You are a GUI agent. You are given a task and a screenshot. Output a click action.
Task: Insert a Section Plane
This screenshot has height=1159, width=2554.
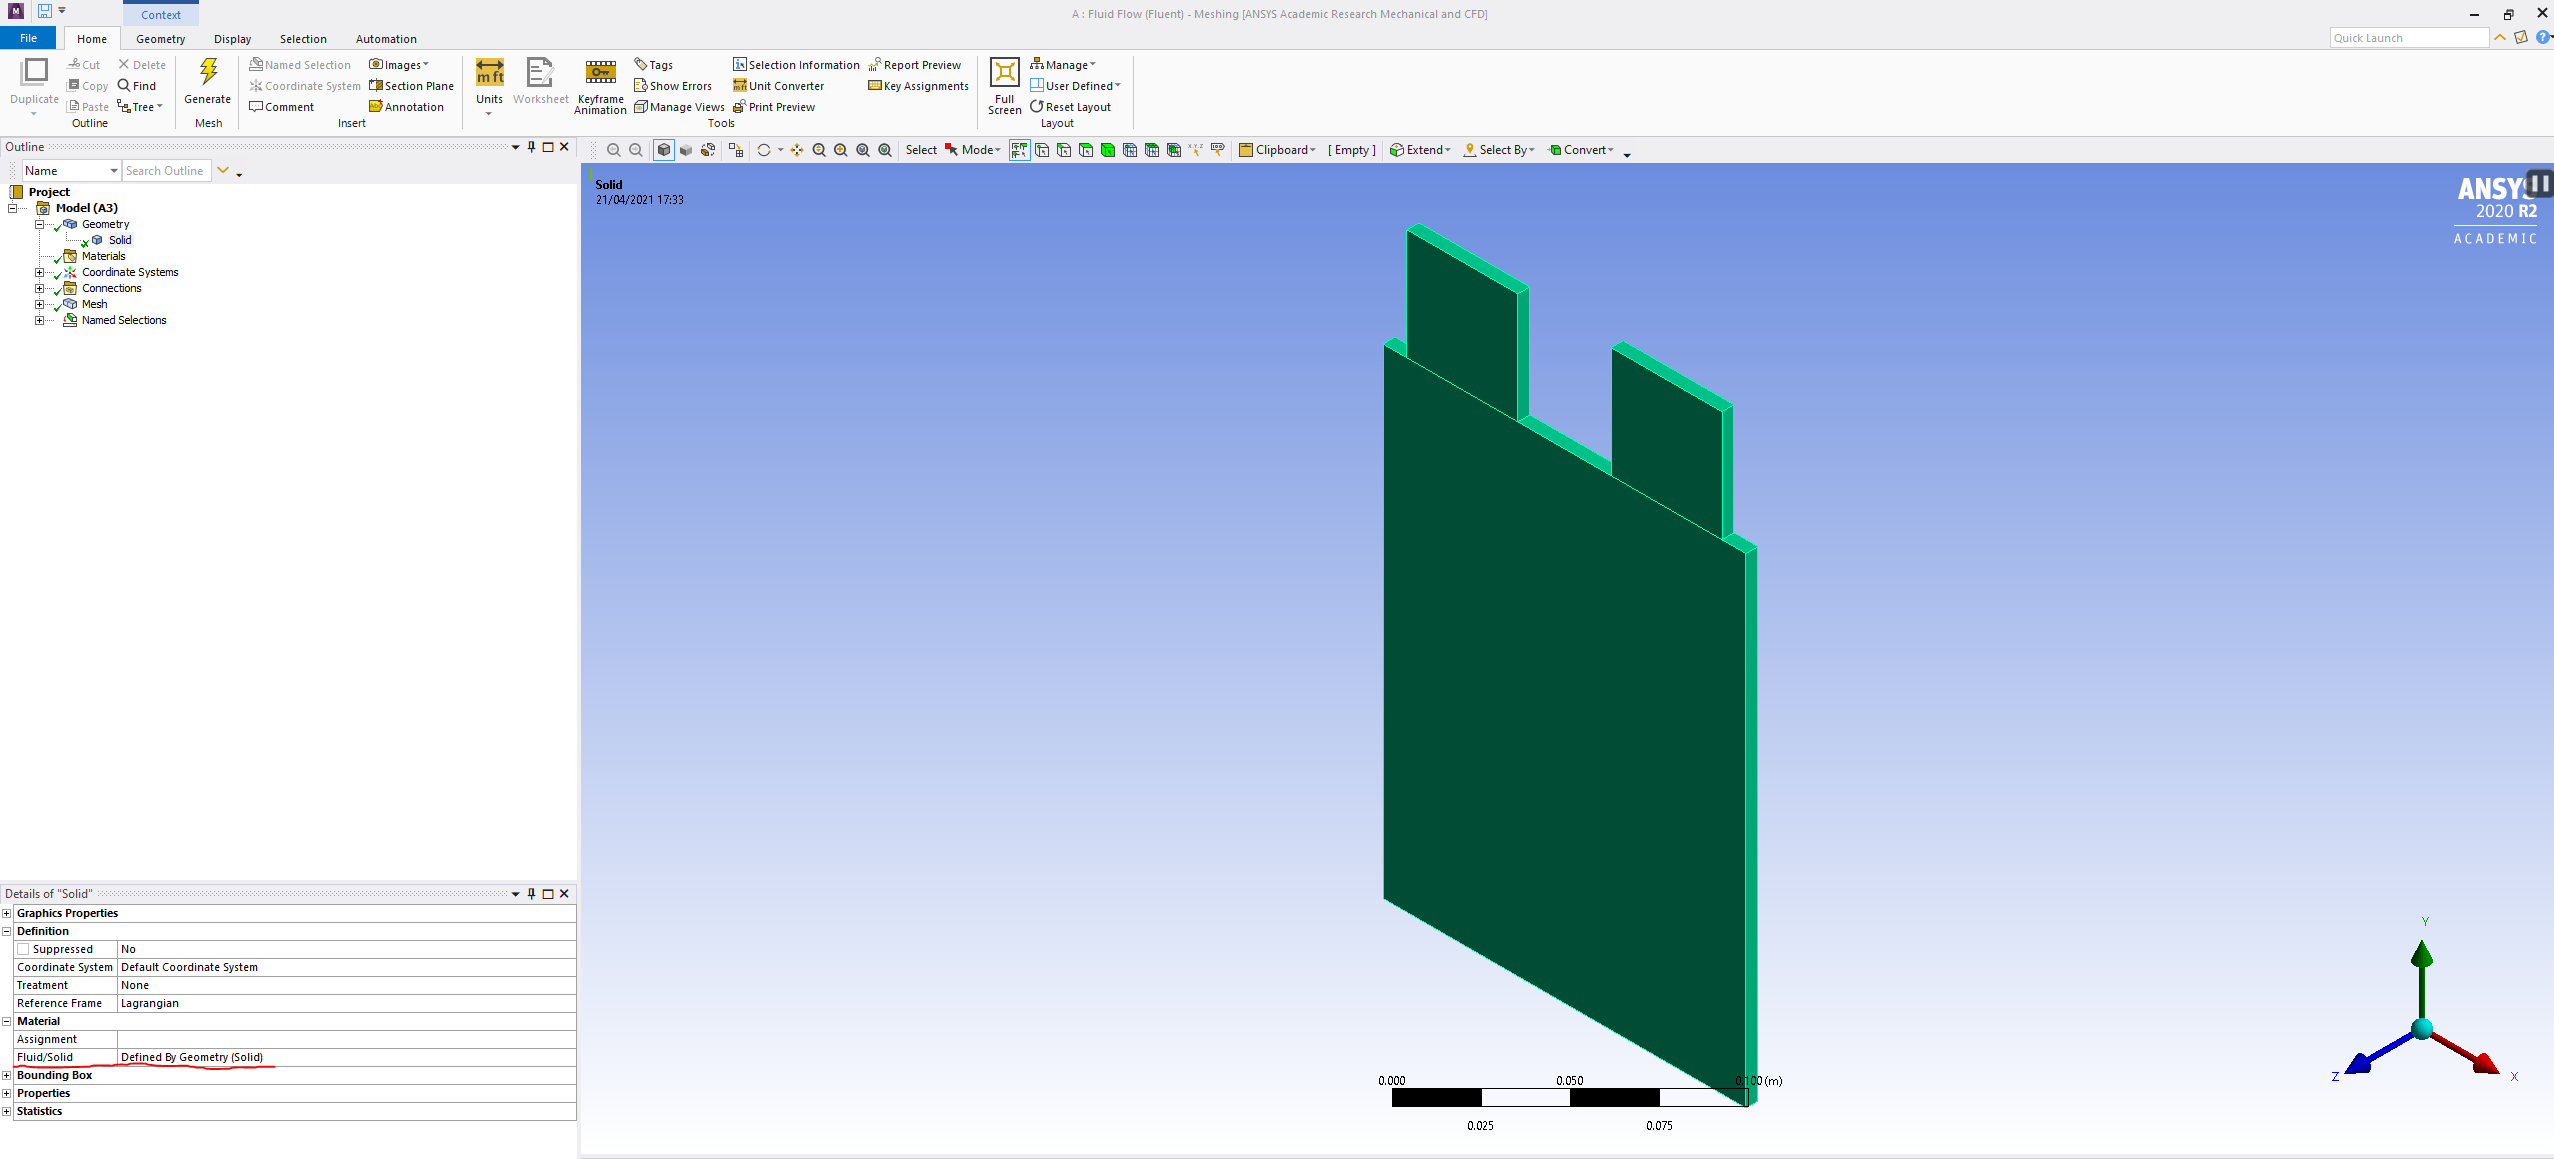[411, 86]
